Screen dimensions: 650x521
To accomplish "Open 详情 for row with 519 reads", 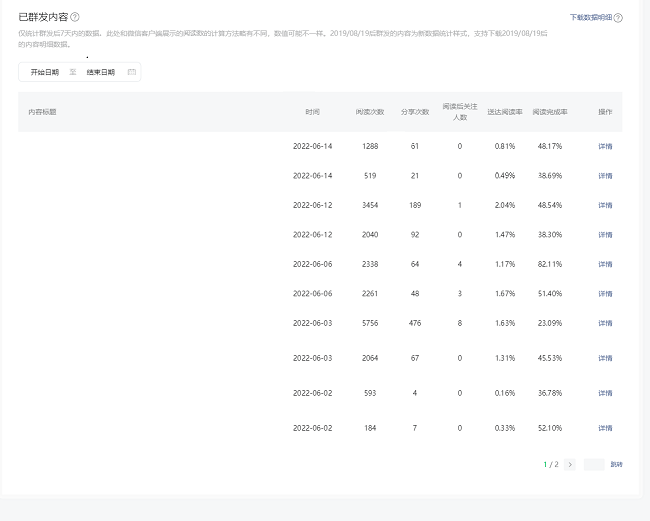I will click(605, 175).
